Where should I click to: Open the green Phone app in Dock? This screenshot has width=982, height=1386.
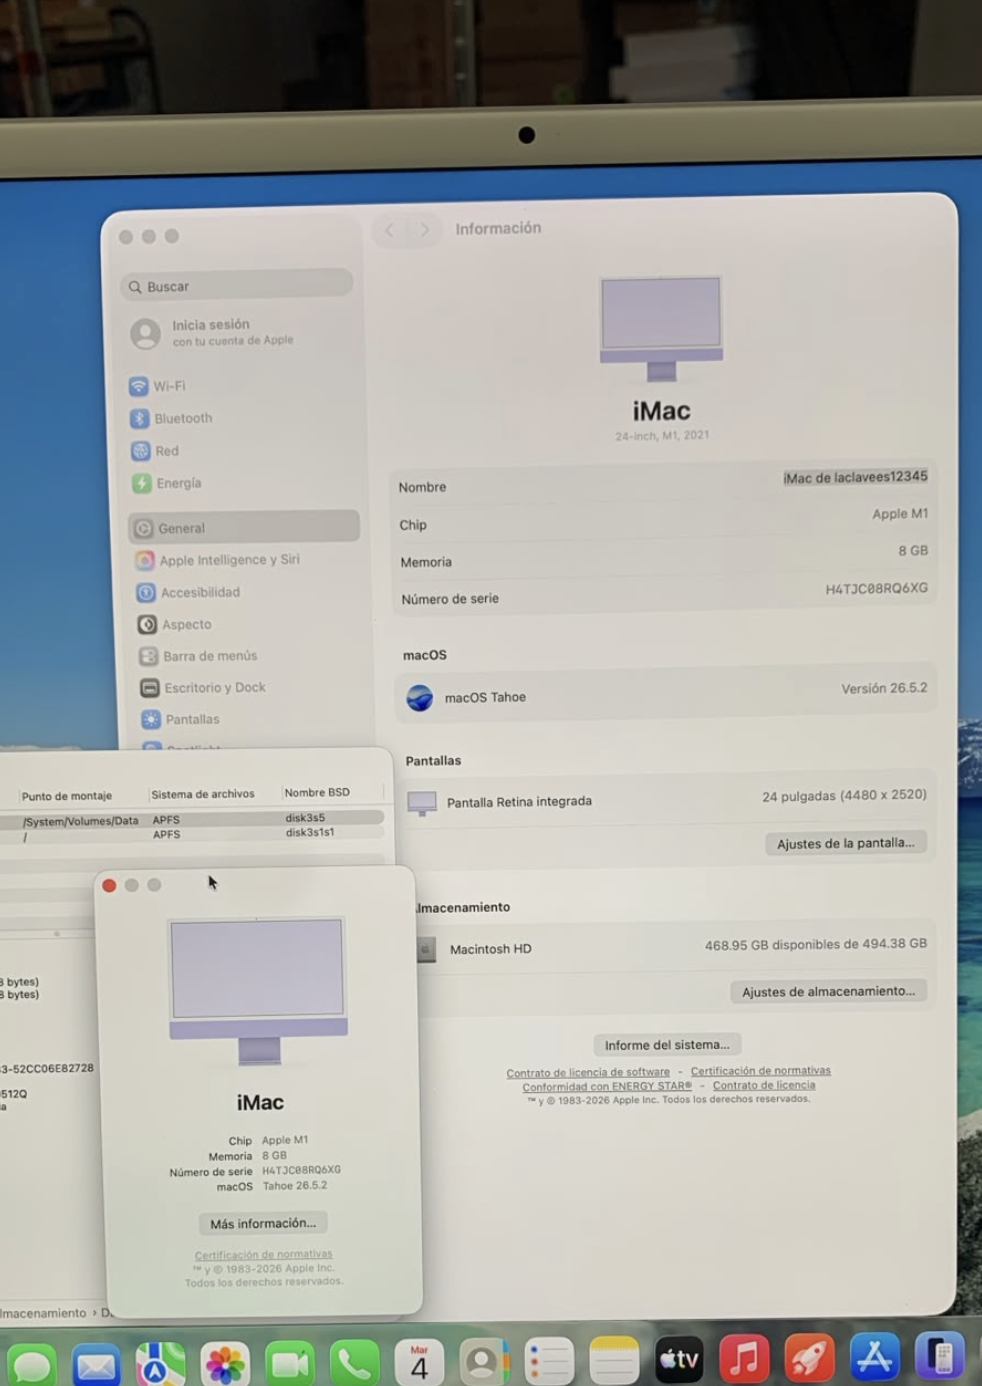coord(355,1362)
